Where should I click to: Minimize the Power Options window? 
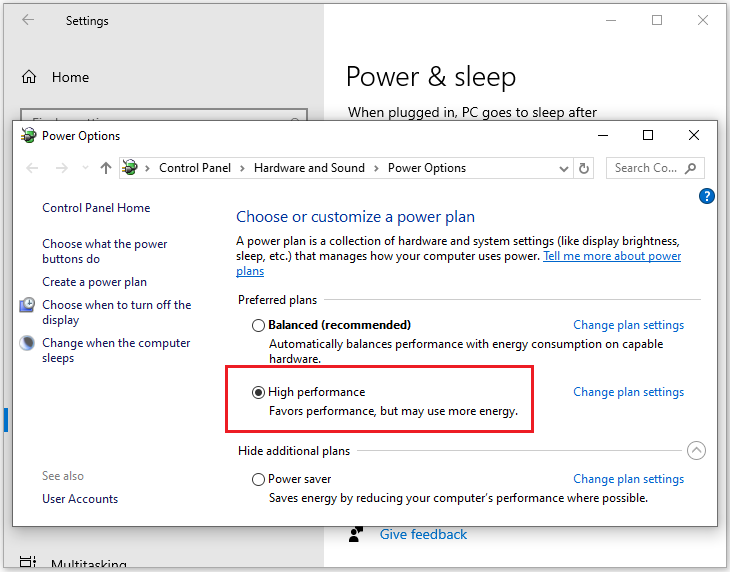click(x=603, y=135)
